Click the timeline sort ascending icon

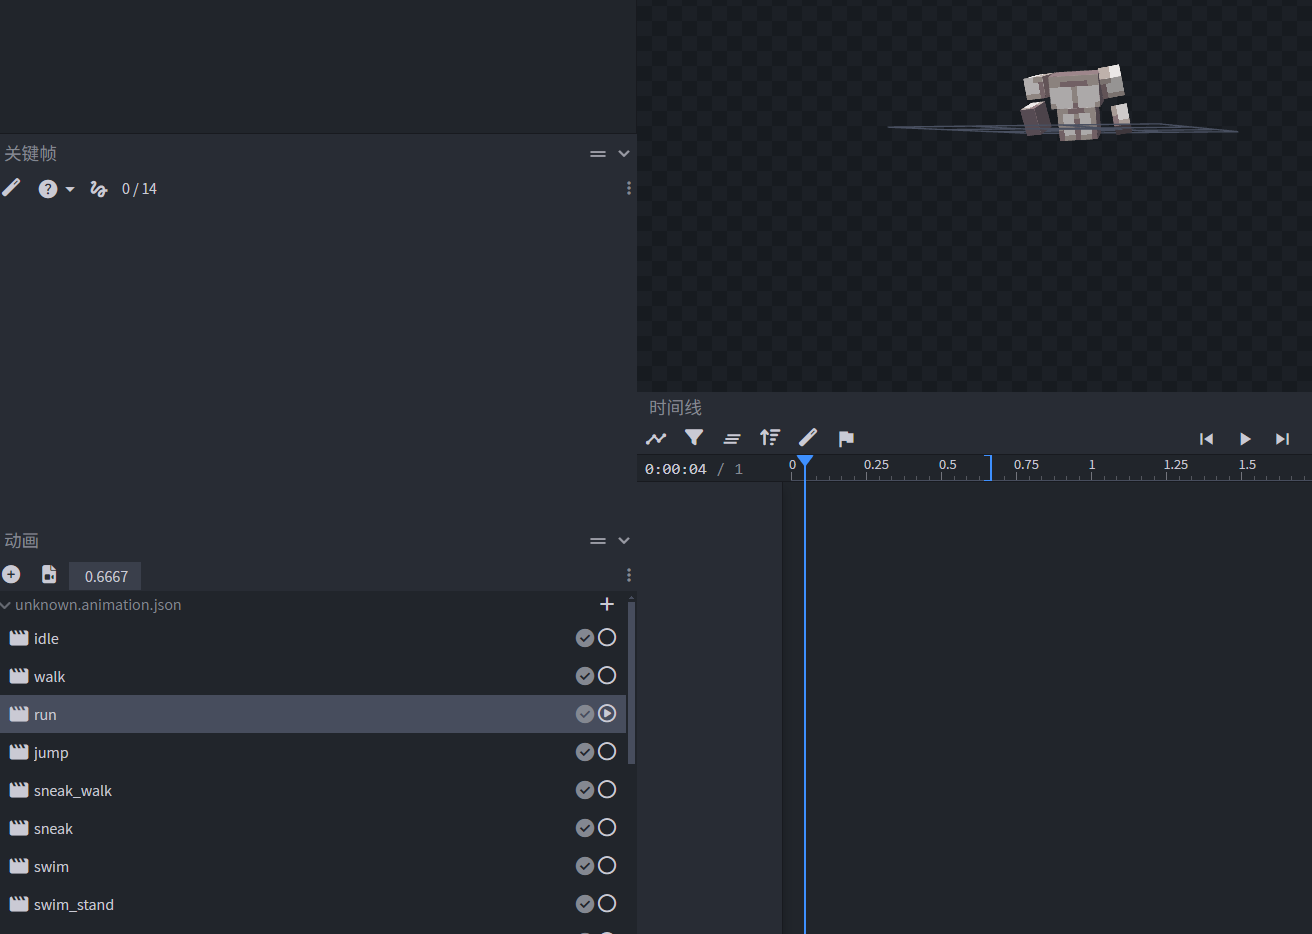click(770, 438)
